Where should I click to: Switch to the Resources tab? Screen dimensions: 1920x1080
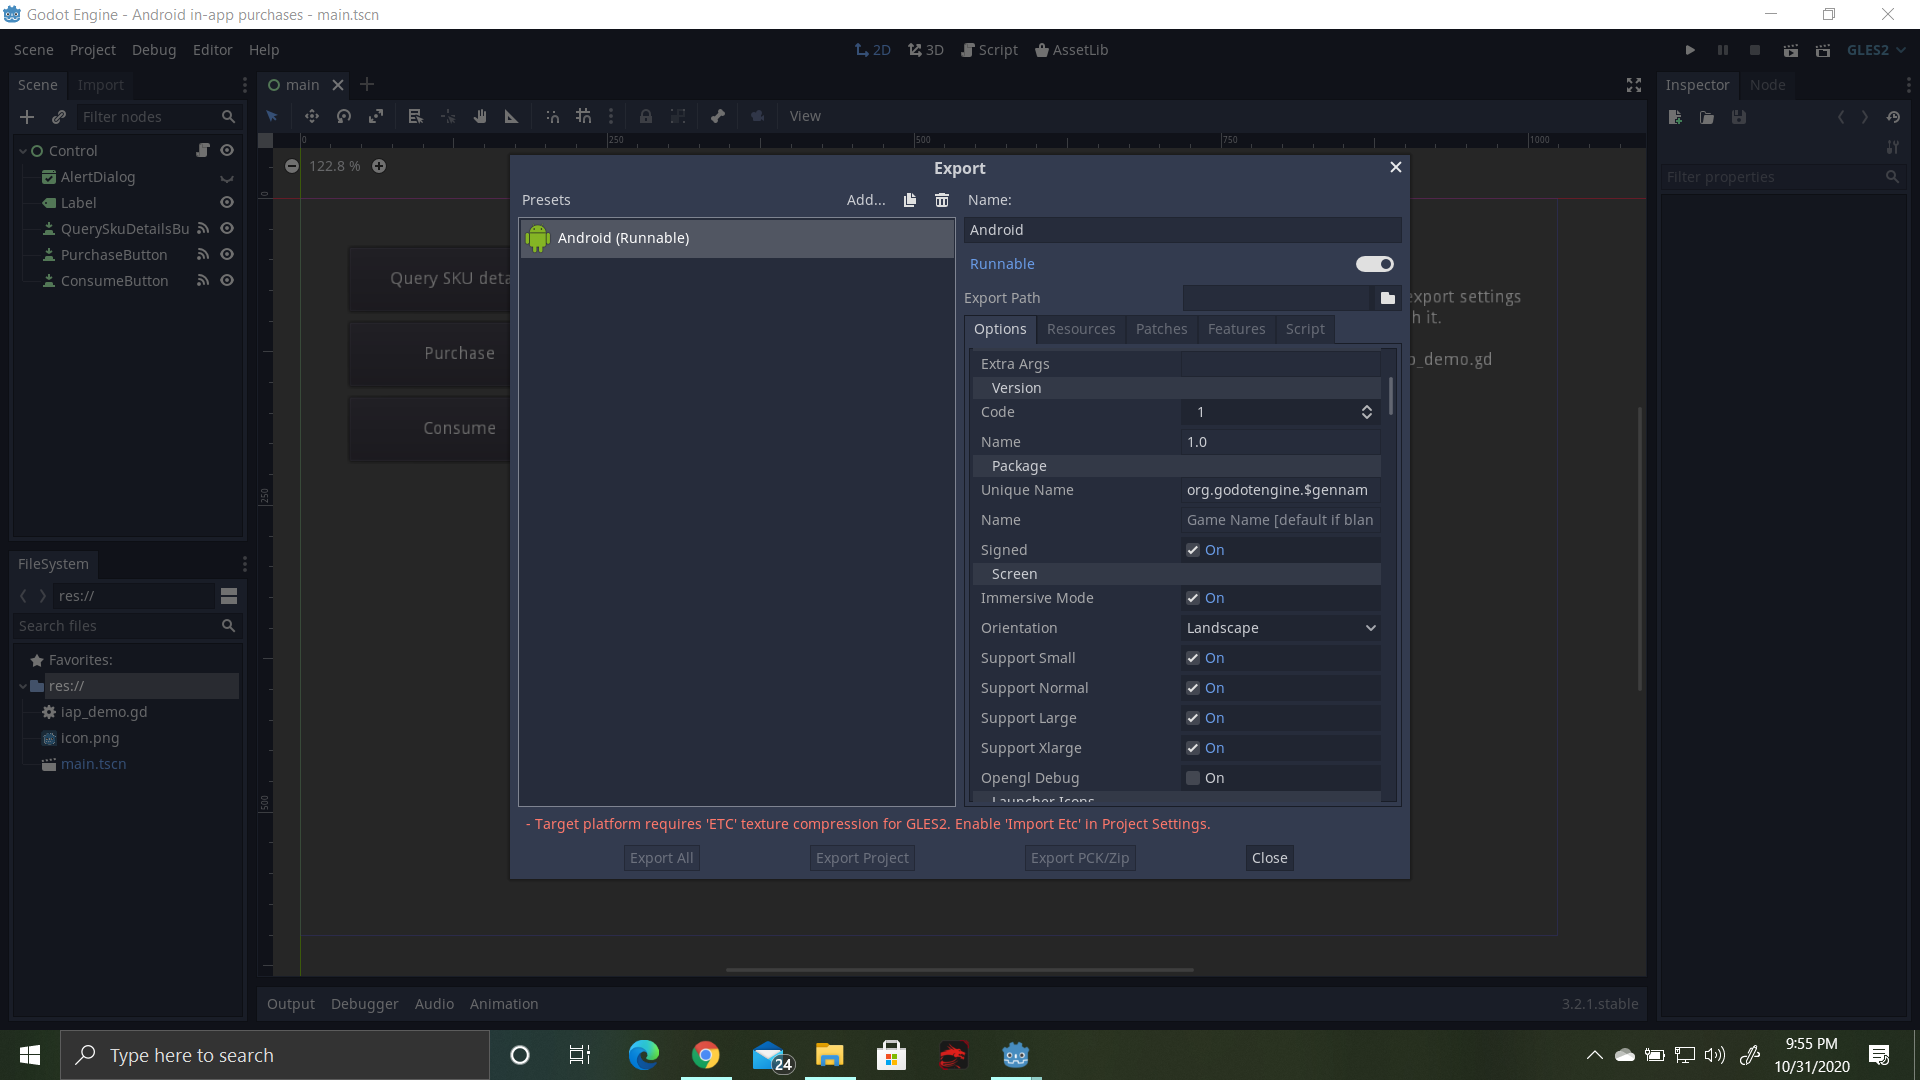click(1081, 329)
